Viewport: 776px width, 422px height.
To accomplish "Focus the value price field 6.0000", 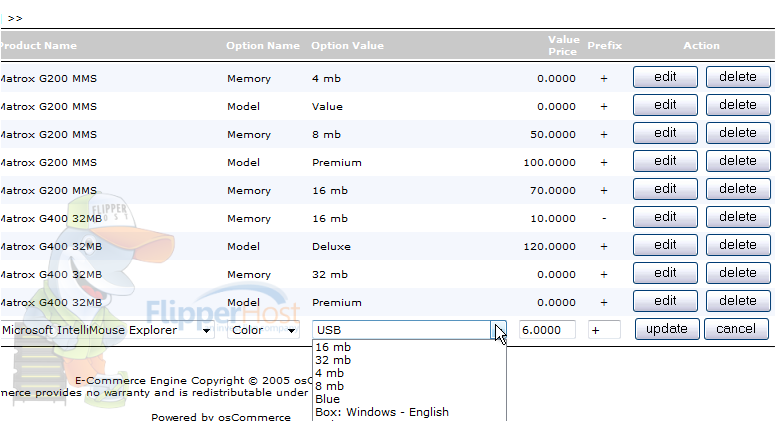I will 547,330.
